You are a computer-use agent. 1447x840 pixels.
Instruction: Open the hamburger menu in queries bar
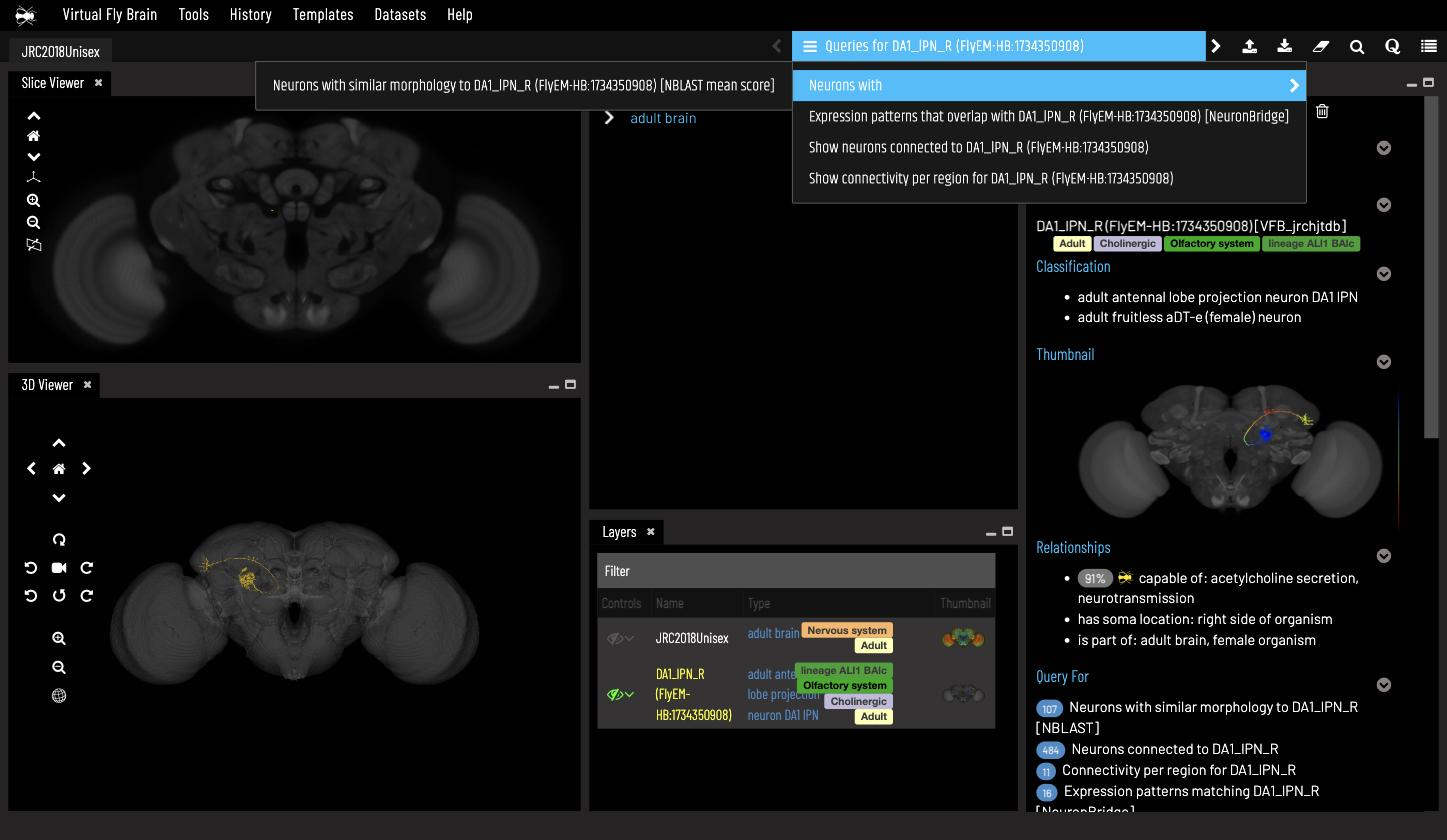coord(810,46)
